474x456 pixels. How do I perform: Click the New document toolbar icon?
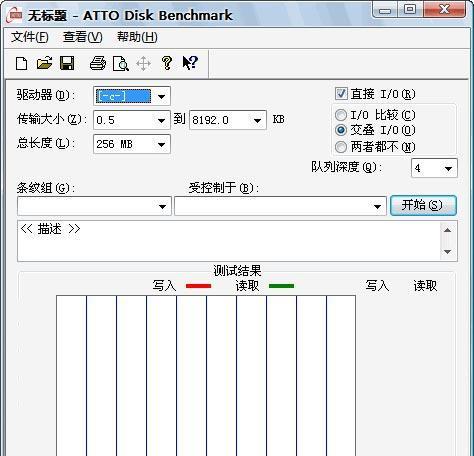tap(22, 63)
